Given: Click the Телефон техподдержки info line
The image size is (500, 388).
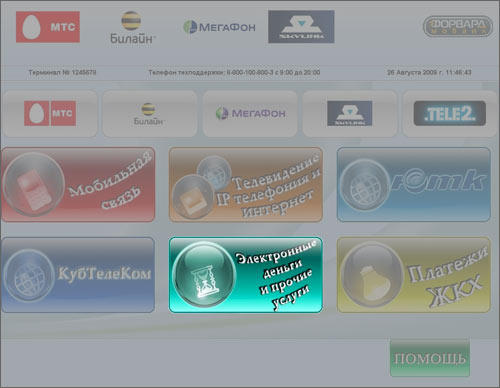Looking at the screenshot, I should click(x=234, y=72).
